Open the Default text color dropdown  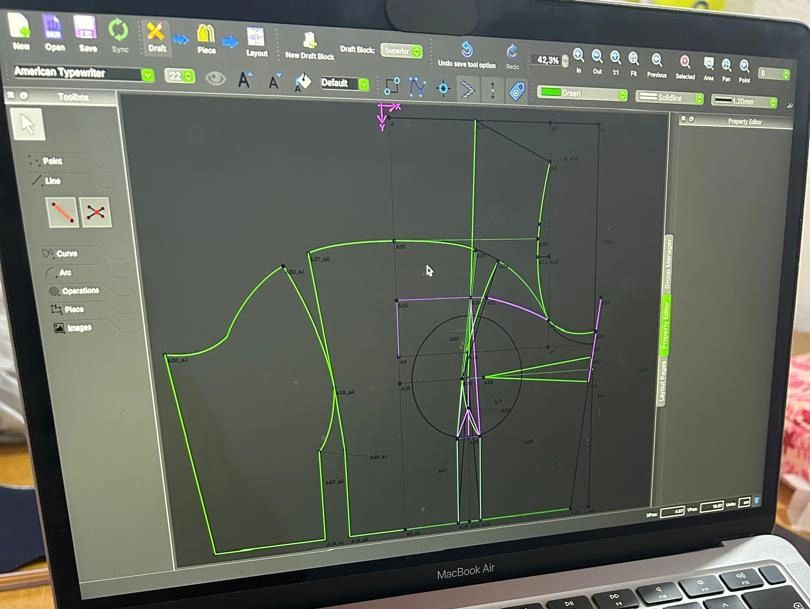point(345,83)
